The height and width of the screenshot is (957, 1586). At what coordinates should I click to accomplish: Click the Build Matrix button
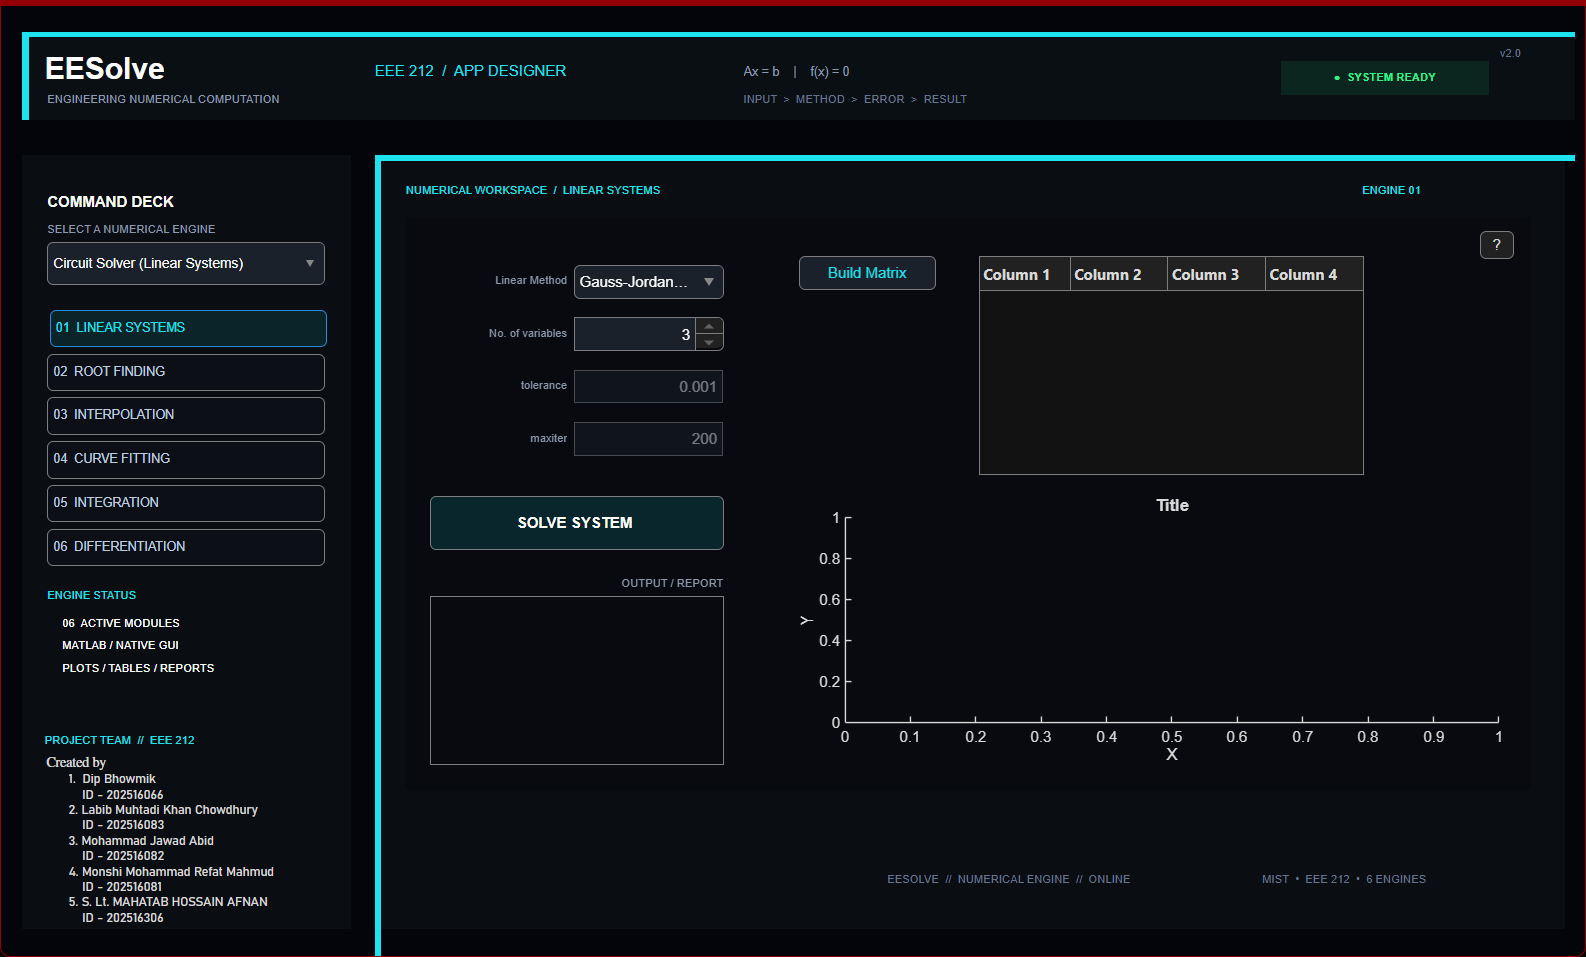point(867,273)
